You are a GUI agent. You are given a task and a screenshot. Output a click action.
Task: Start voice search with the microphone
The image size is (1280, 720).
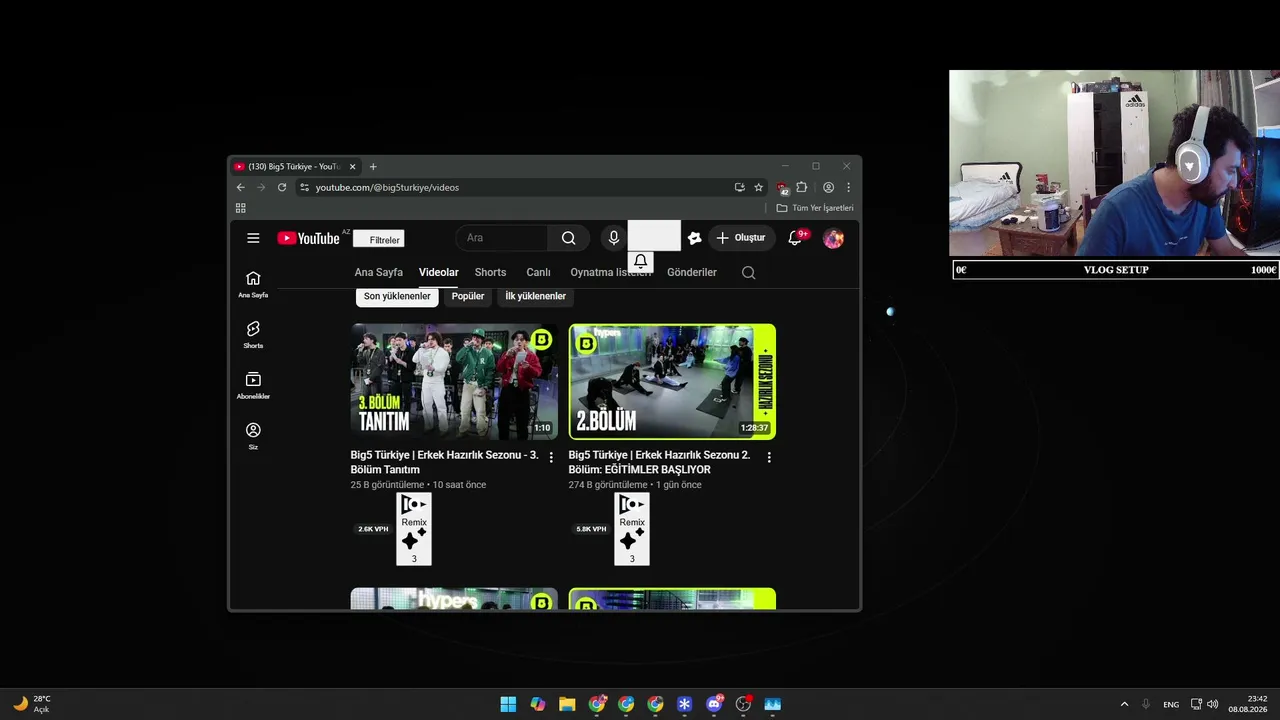coord(614,238)
